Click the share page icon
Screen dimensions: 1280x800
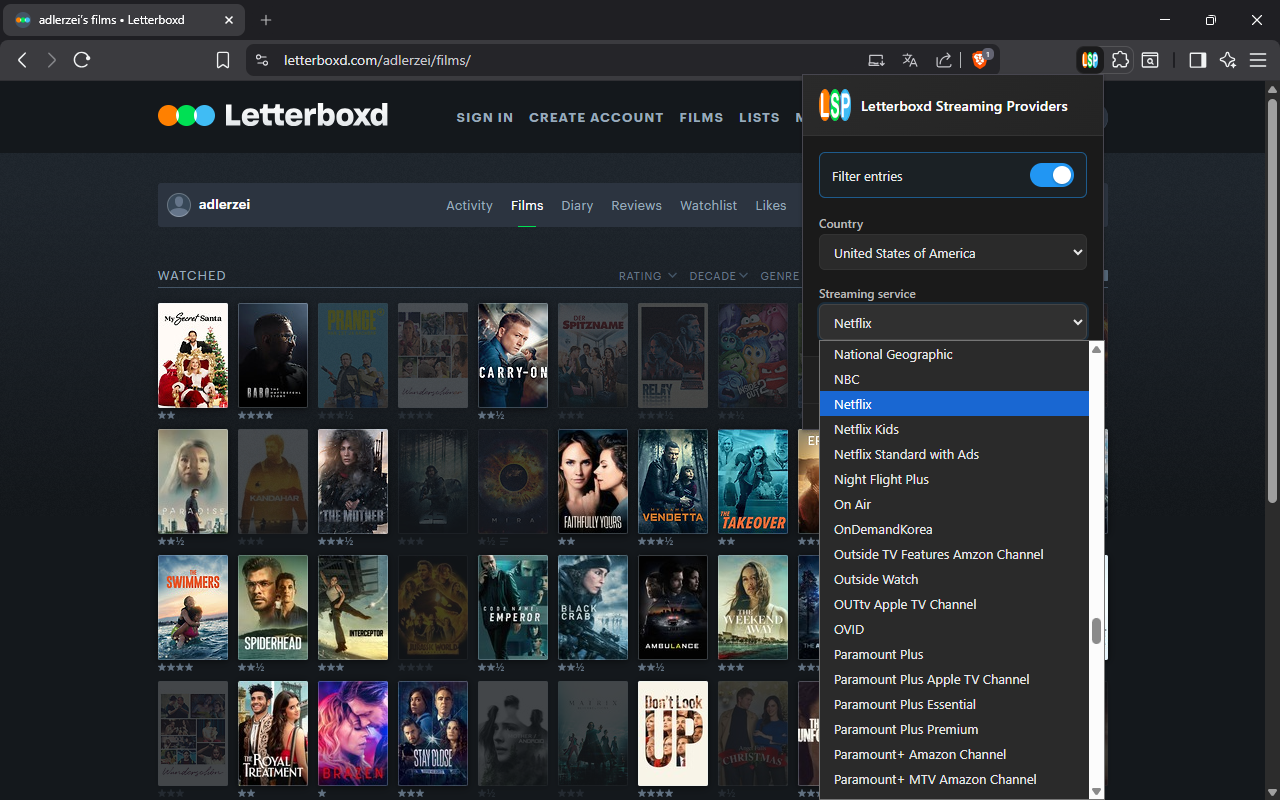(943, 60)
